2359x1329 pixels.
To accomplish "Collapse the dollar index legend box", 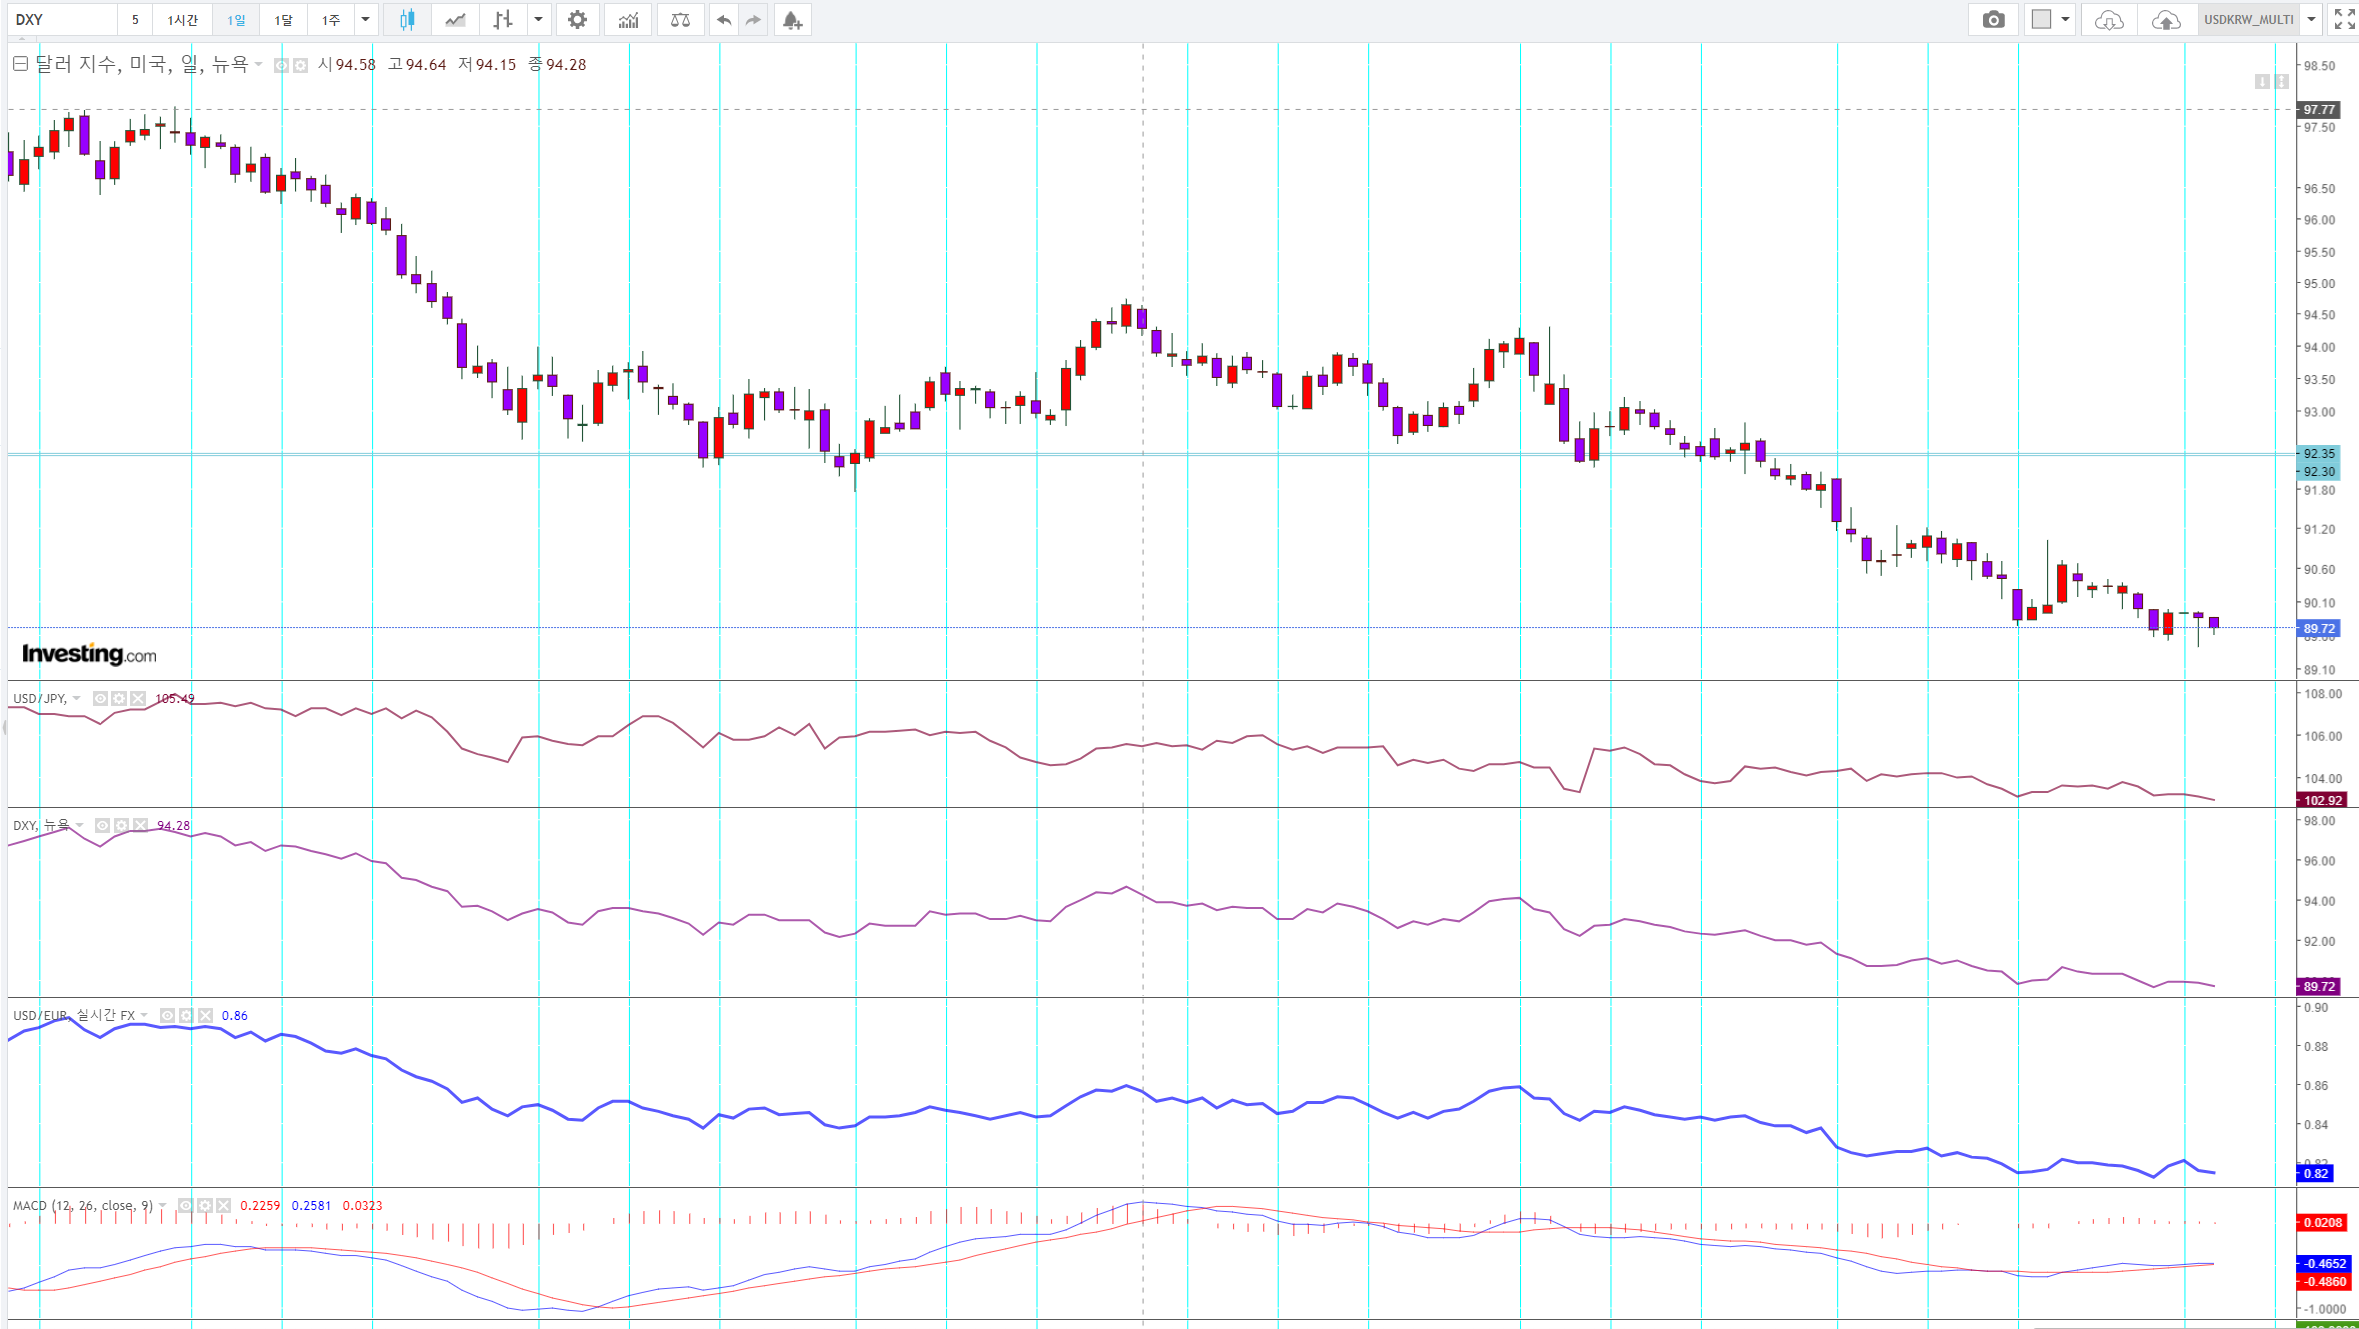I will pyautogui.click(x=20, y=64).
